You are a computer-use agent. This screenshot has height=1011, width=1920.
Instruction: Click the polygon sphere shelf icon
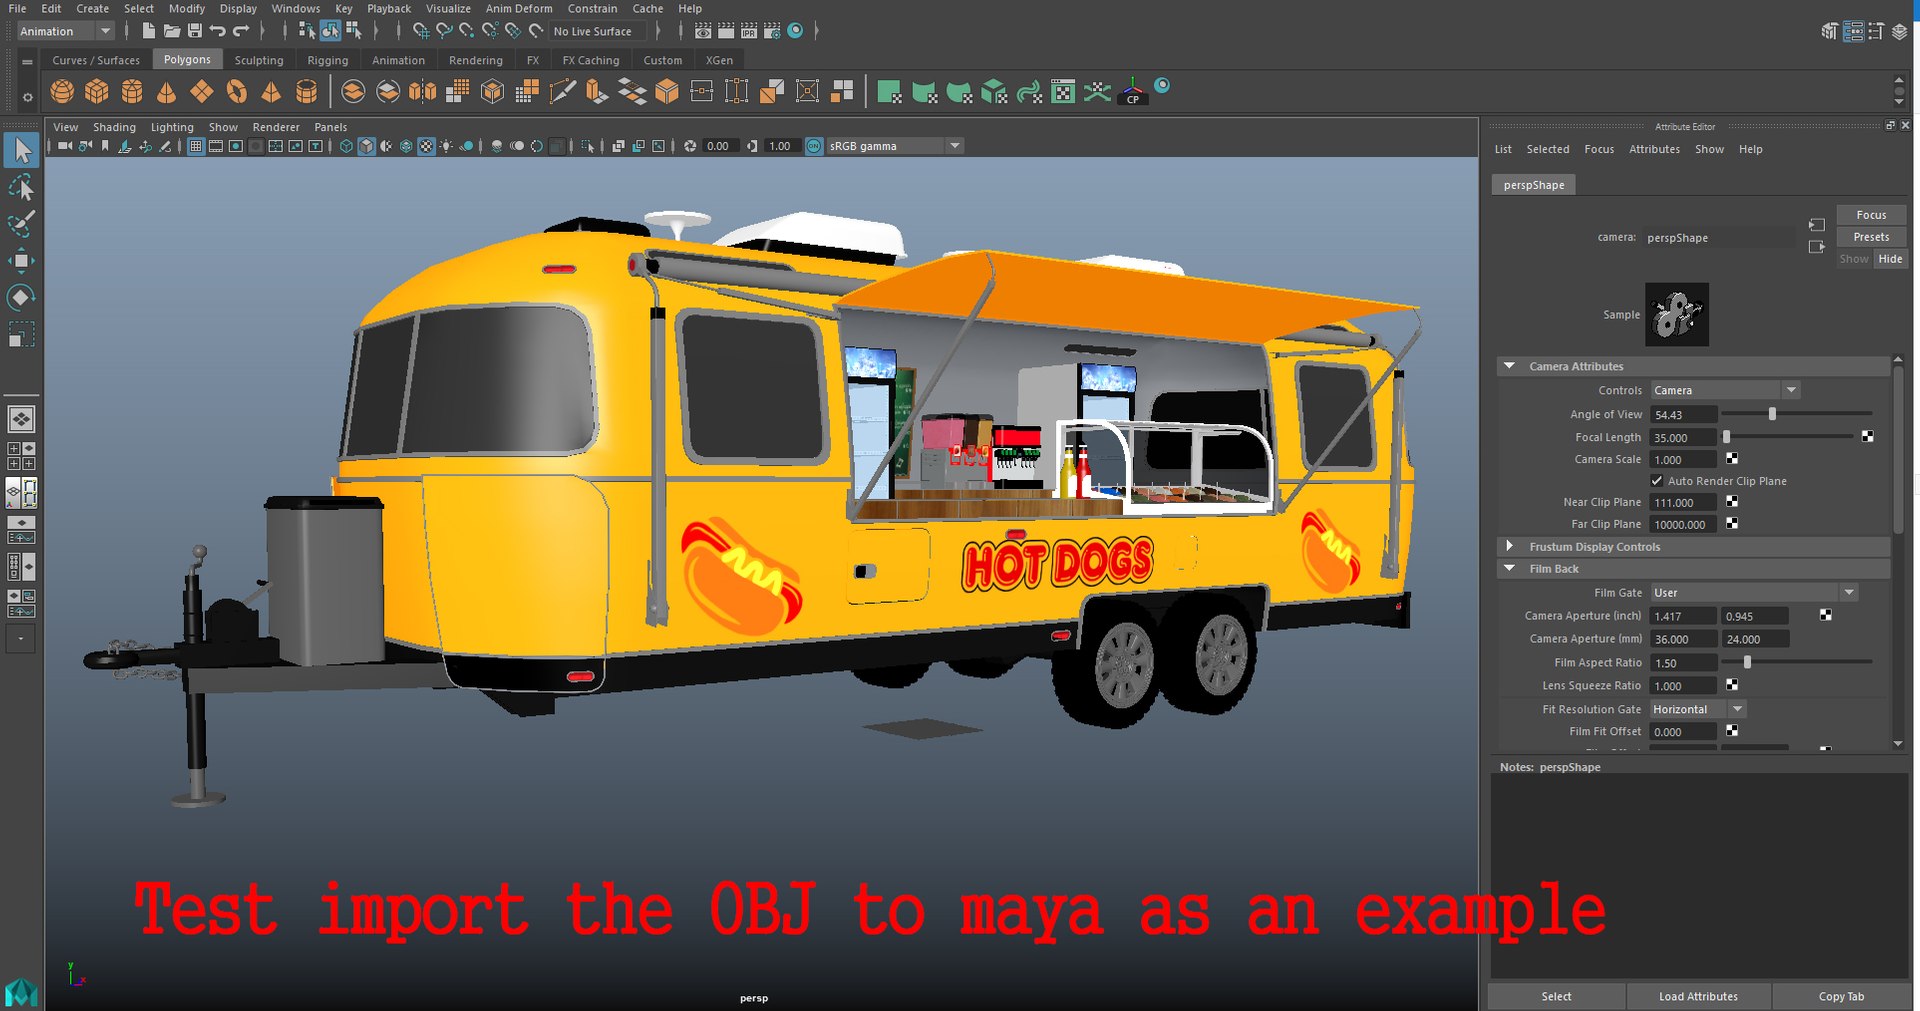tap(62, 92)
